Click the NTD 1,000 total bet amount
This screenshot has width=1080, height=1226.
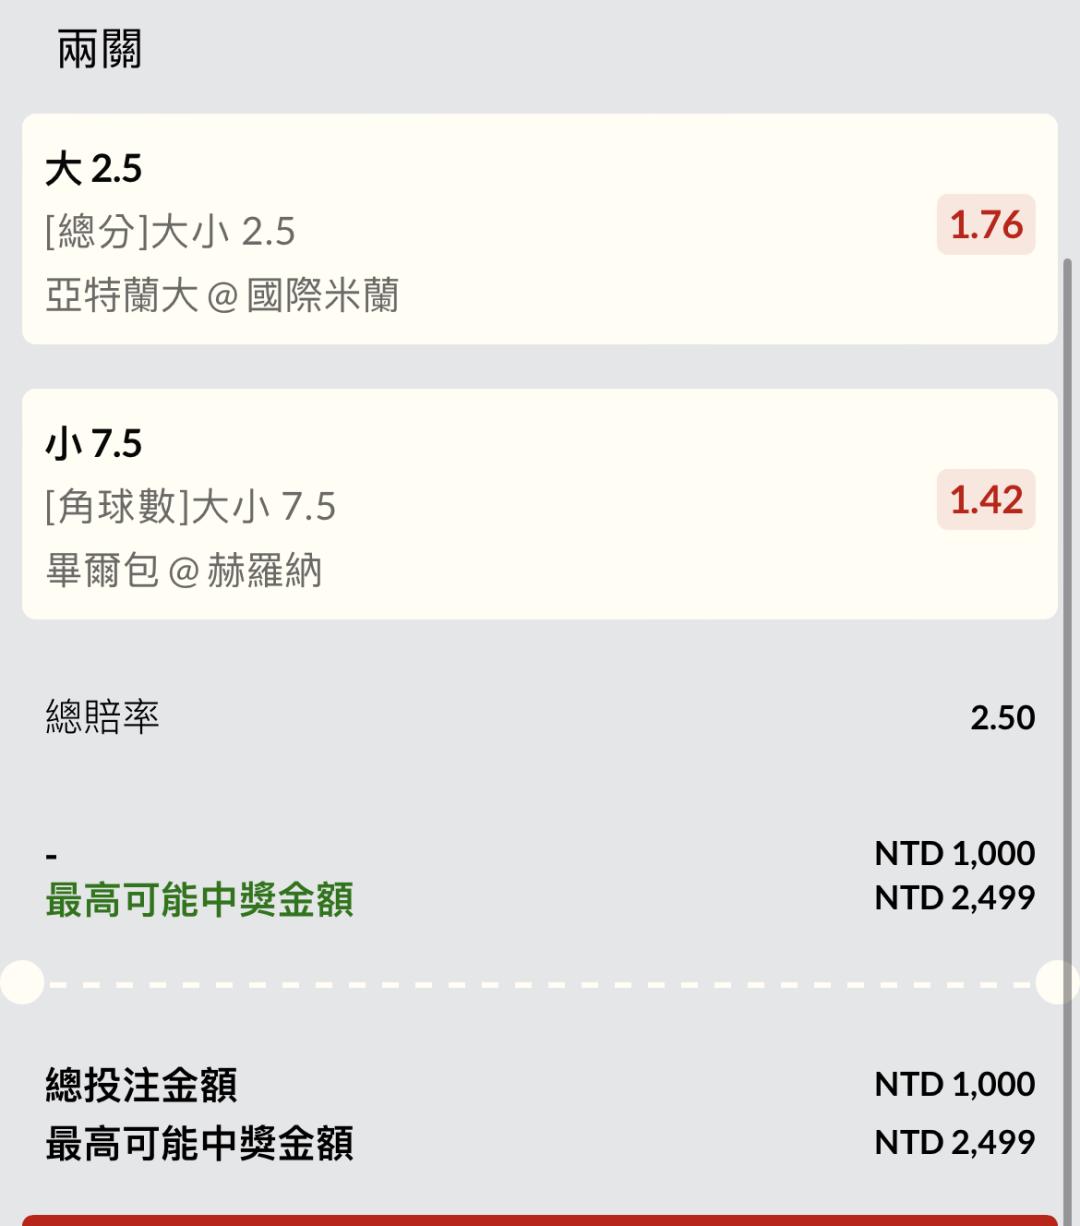(x=954, y=1084)
